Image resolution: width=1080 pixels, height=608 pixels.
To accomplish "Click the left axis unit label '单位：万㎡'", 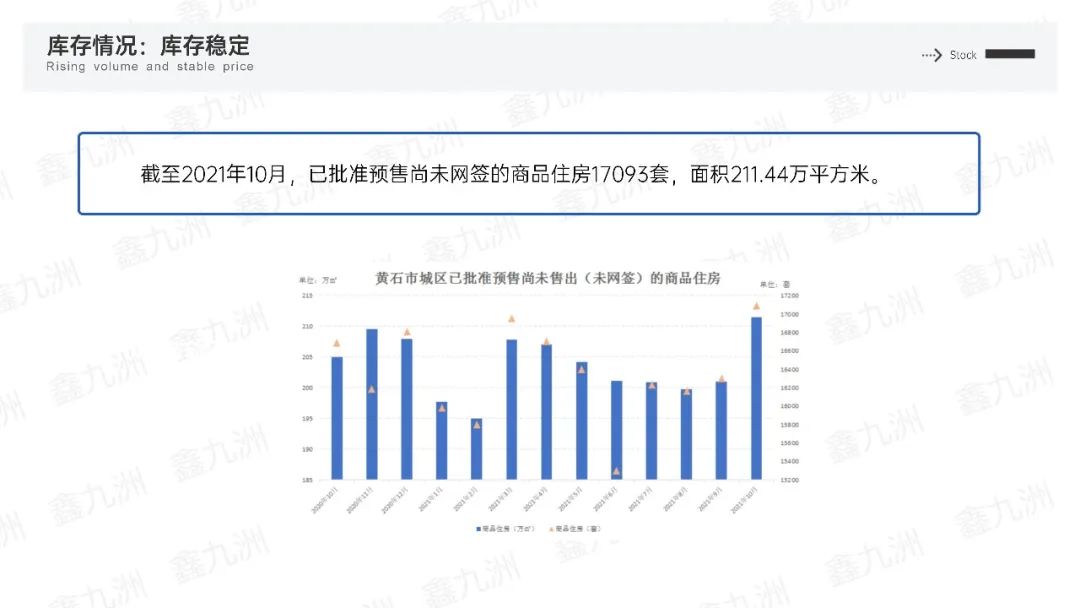I will pyautogui.click(x=318, y=280).
